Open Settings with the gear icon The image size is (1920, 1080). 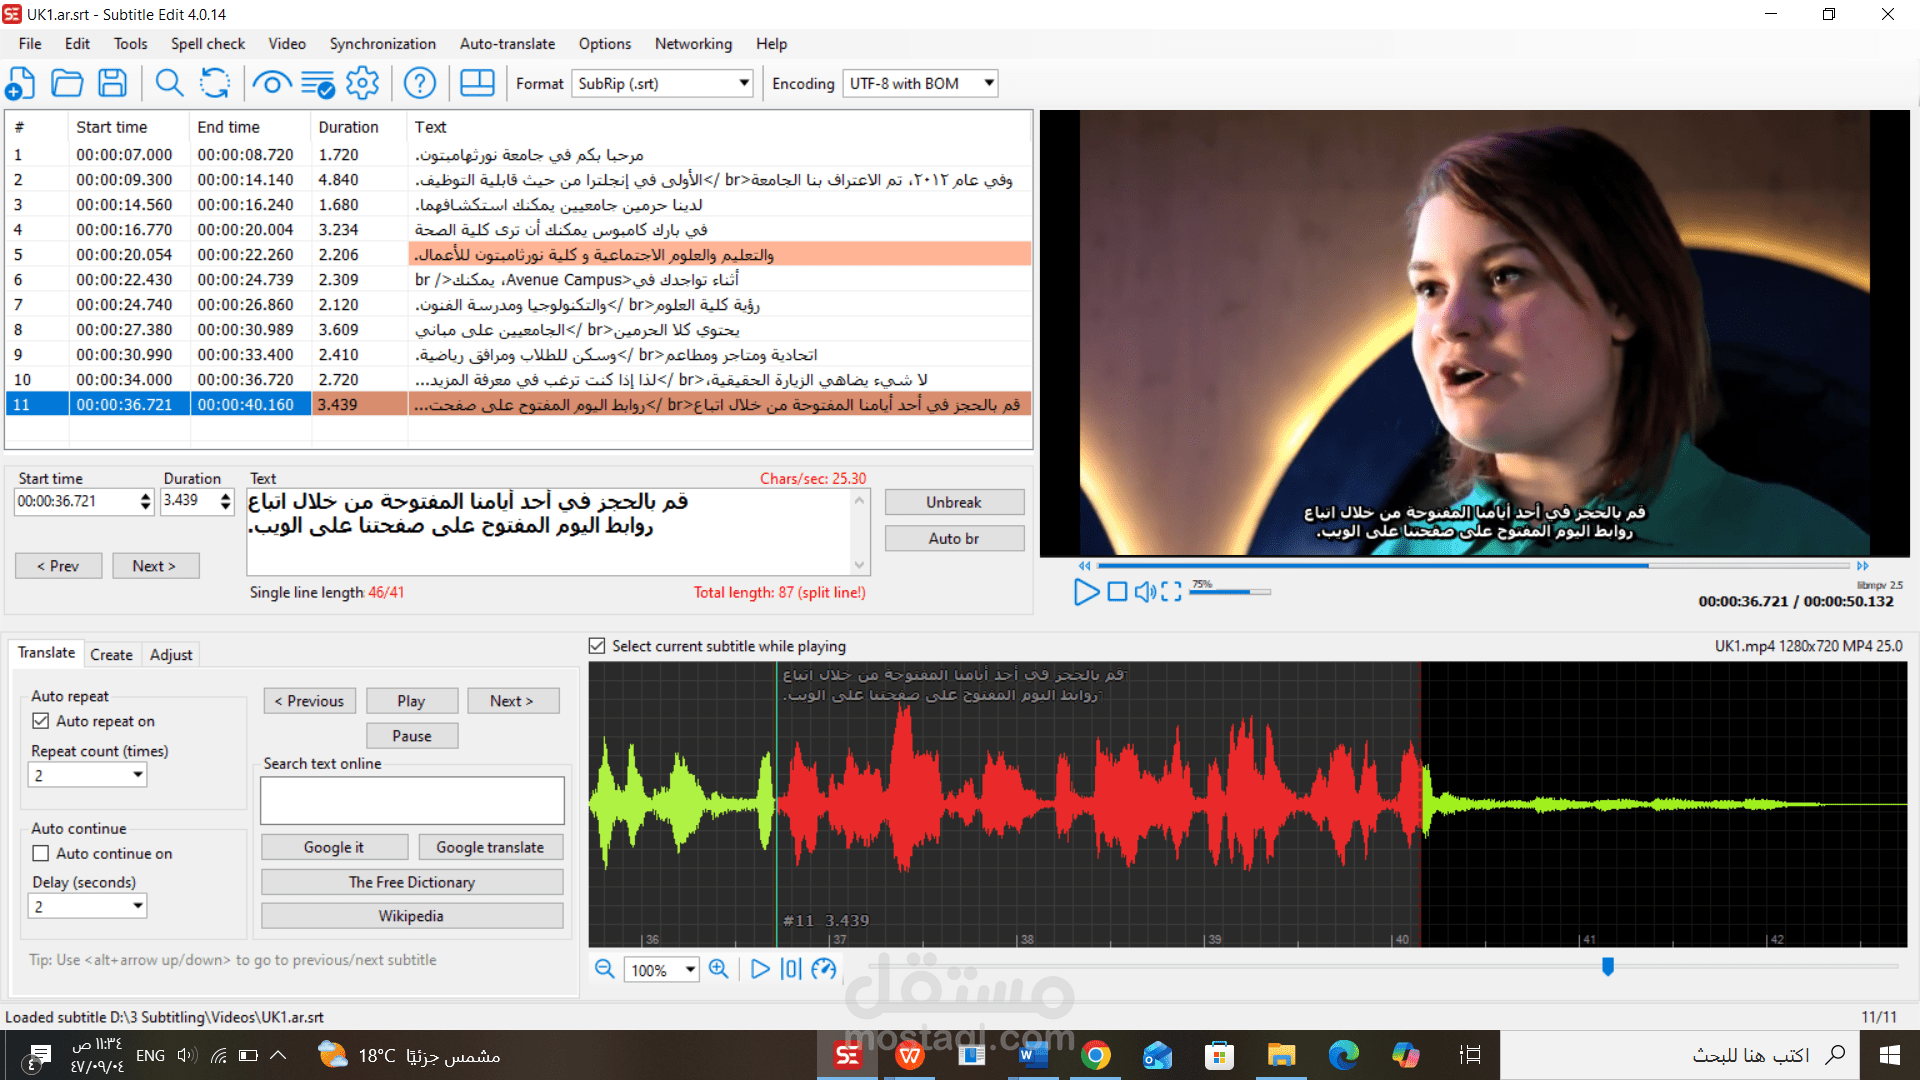point(362,83)
